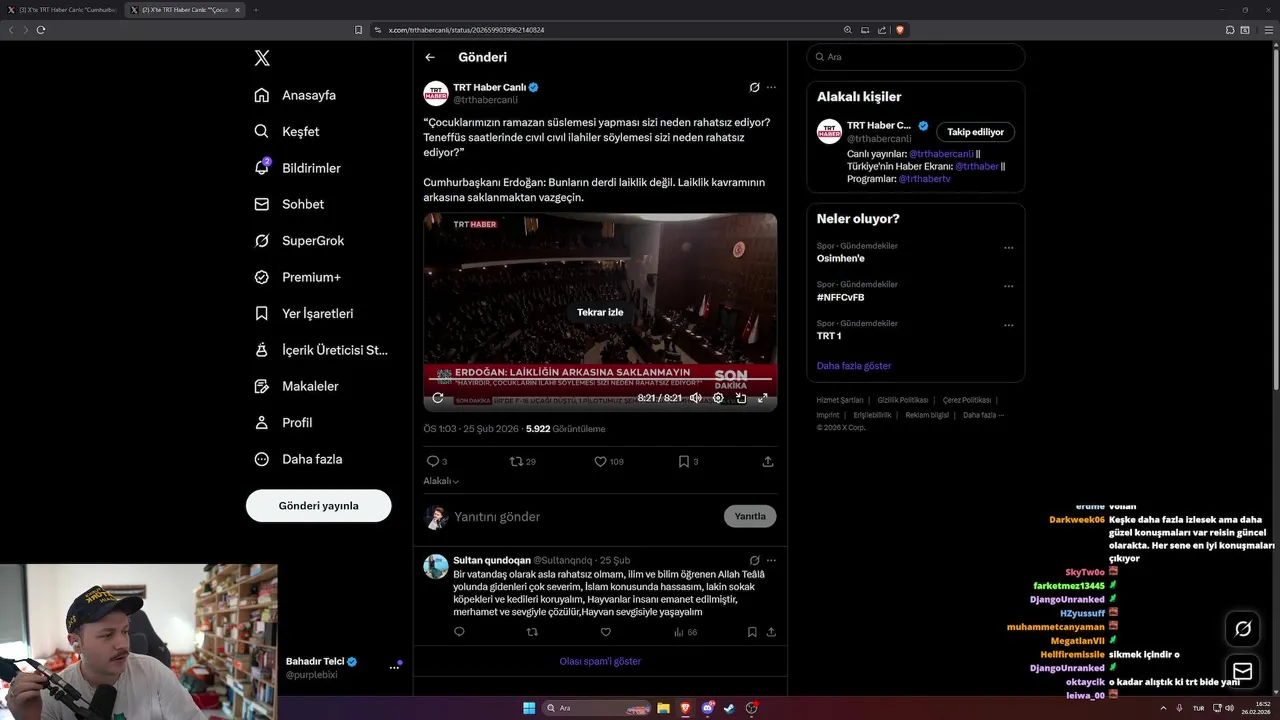
Task: Open Windows Start menu
Action: pyautogui.click(x=529, y=708)
